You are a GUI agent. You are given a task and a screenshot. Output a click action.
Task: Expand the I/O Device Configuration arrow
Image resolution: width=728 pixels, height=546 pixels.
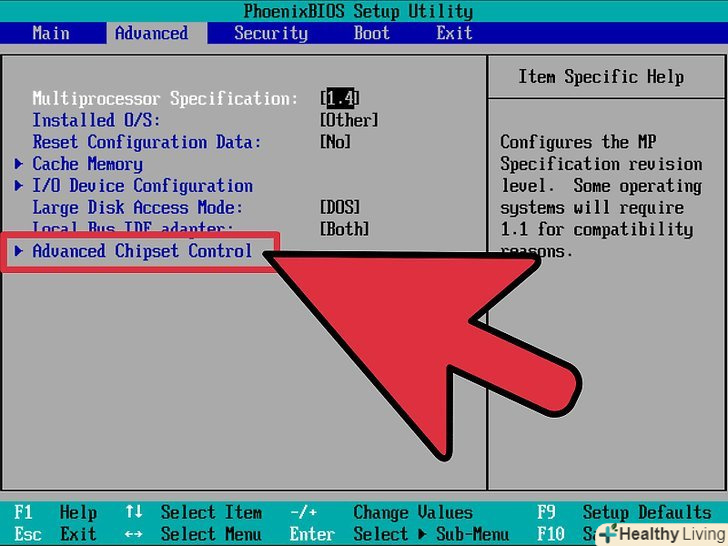19,186
